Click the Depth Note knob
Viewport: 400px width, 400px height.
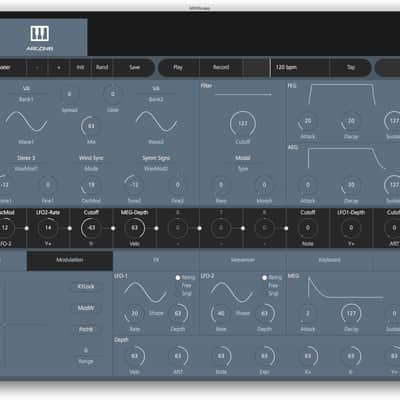pyautogui.click(x=221, y=356)
